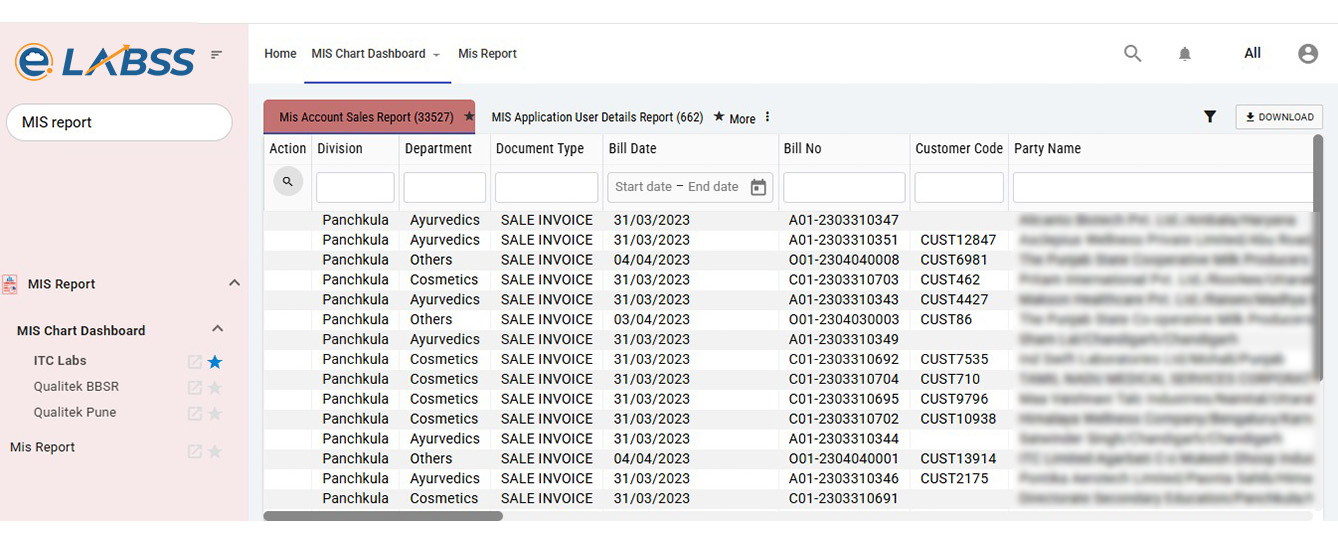Click the filter funnel icon
The width and height of the screenshot is (1338, 543).
coord(1210,117)
